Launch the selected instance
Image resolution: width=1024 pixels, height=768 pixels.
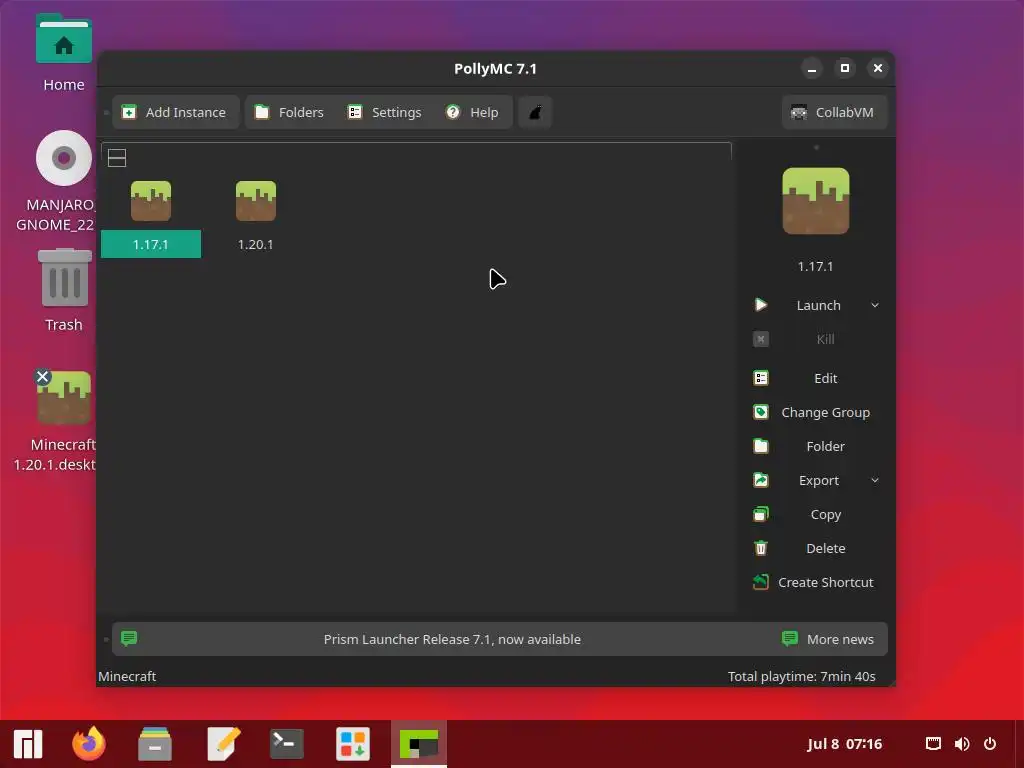(818, 305)
